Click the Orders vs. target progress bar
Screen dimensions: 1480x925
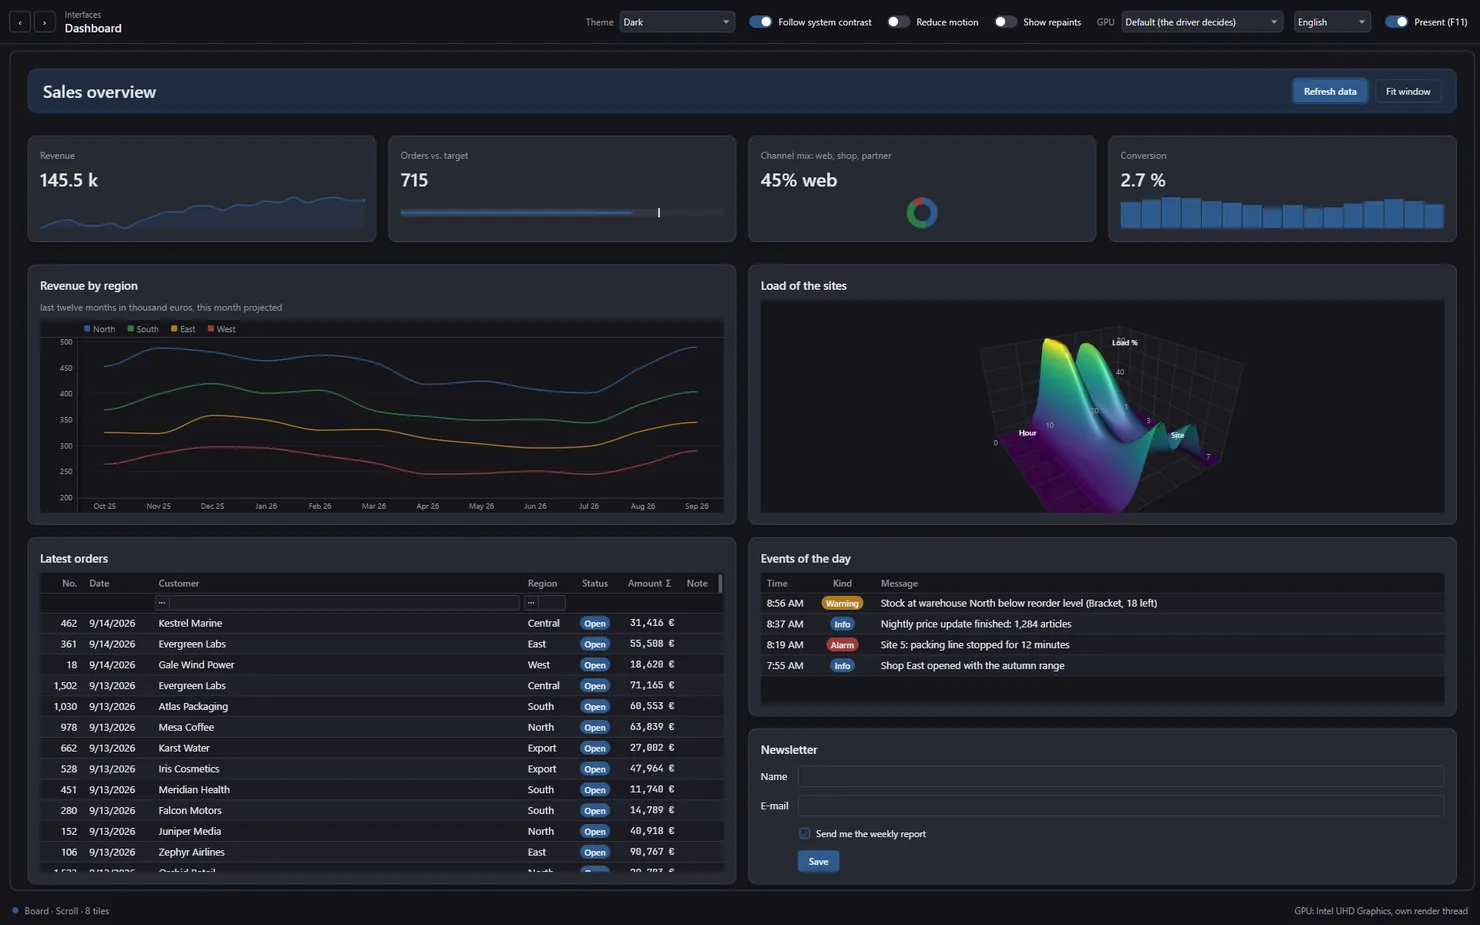click(562, 213)
